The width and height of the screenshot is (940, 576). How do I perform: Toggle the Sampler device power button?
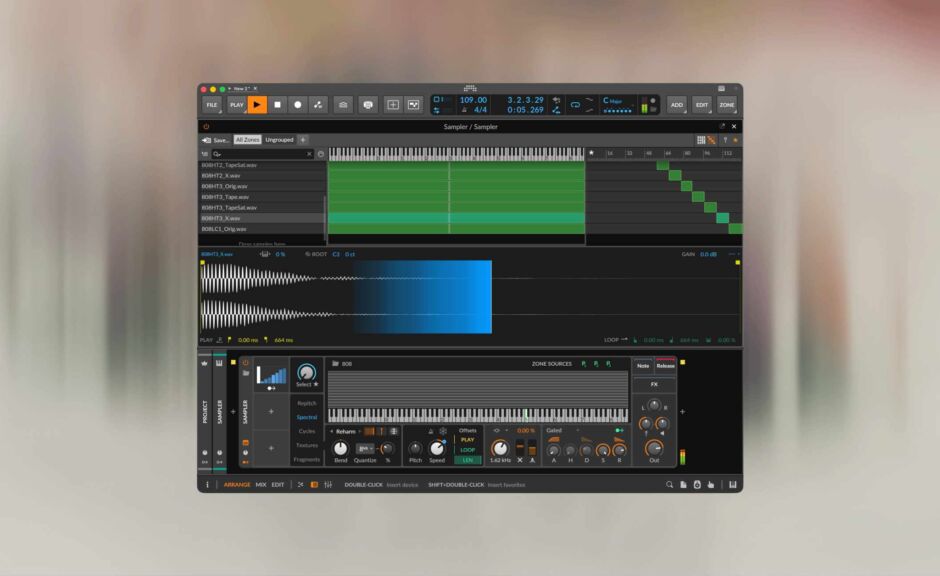(x=245, y=363)
